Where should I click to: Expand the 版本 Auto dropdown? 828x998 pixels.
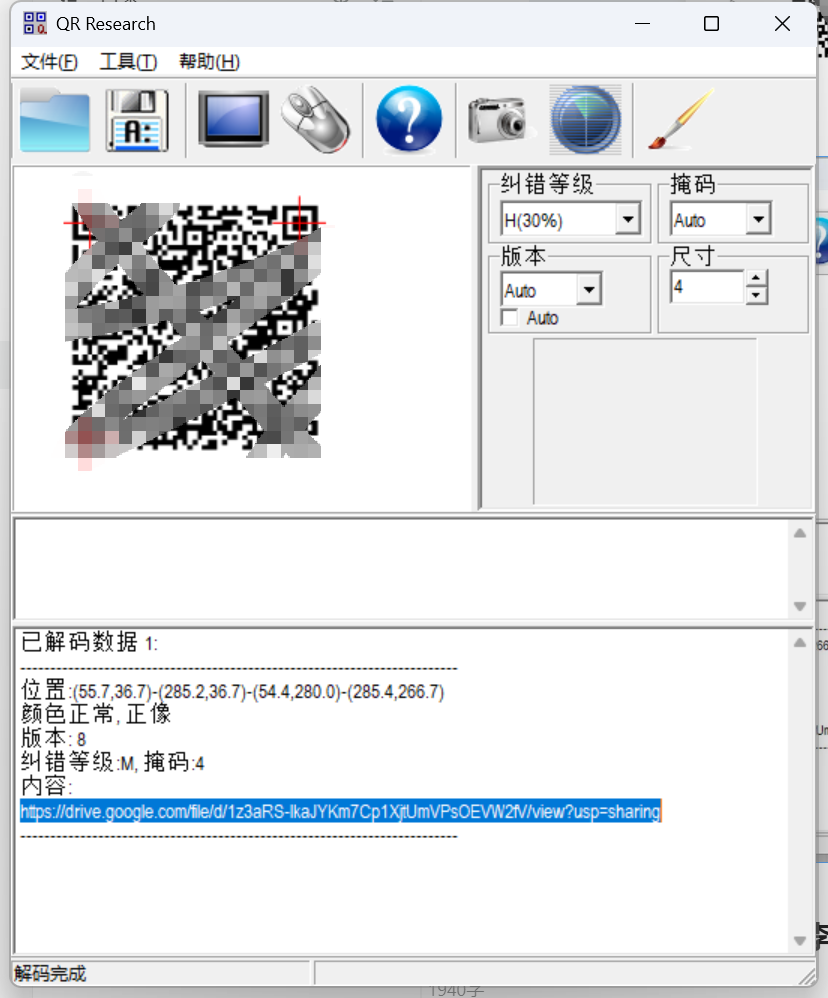click(x=589, y=290)
